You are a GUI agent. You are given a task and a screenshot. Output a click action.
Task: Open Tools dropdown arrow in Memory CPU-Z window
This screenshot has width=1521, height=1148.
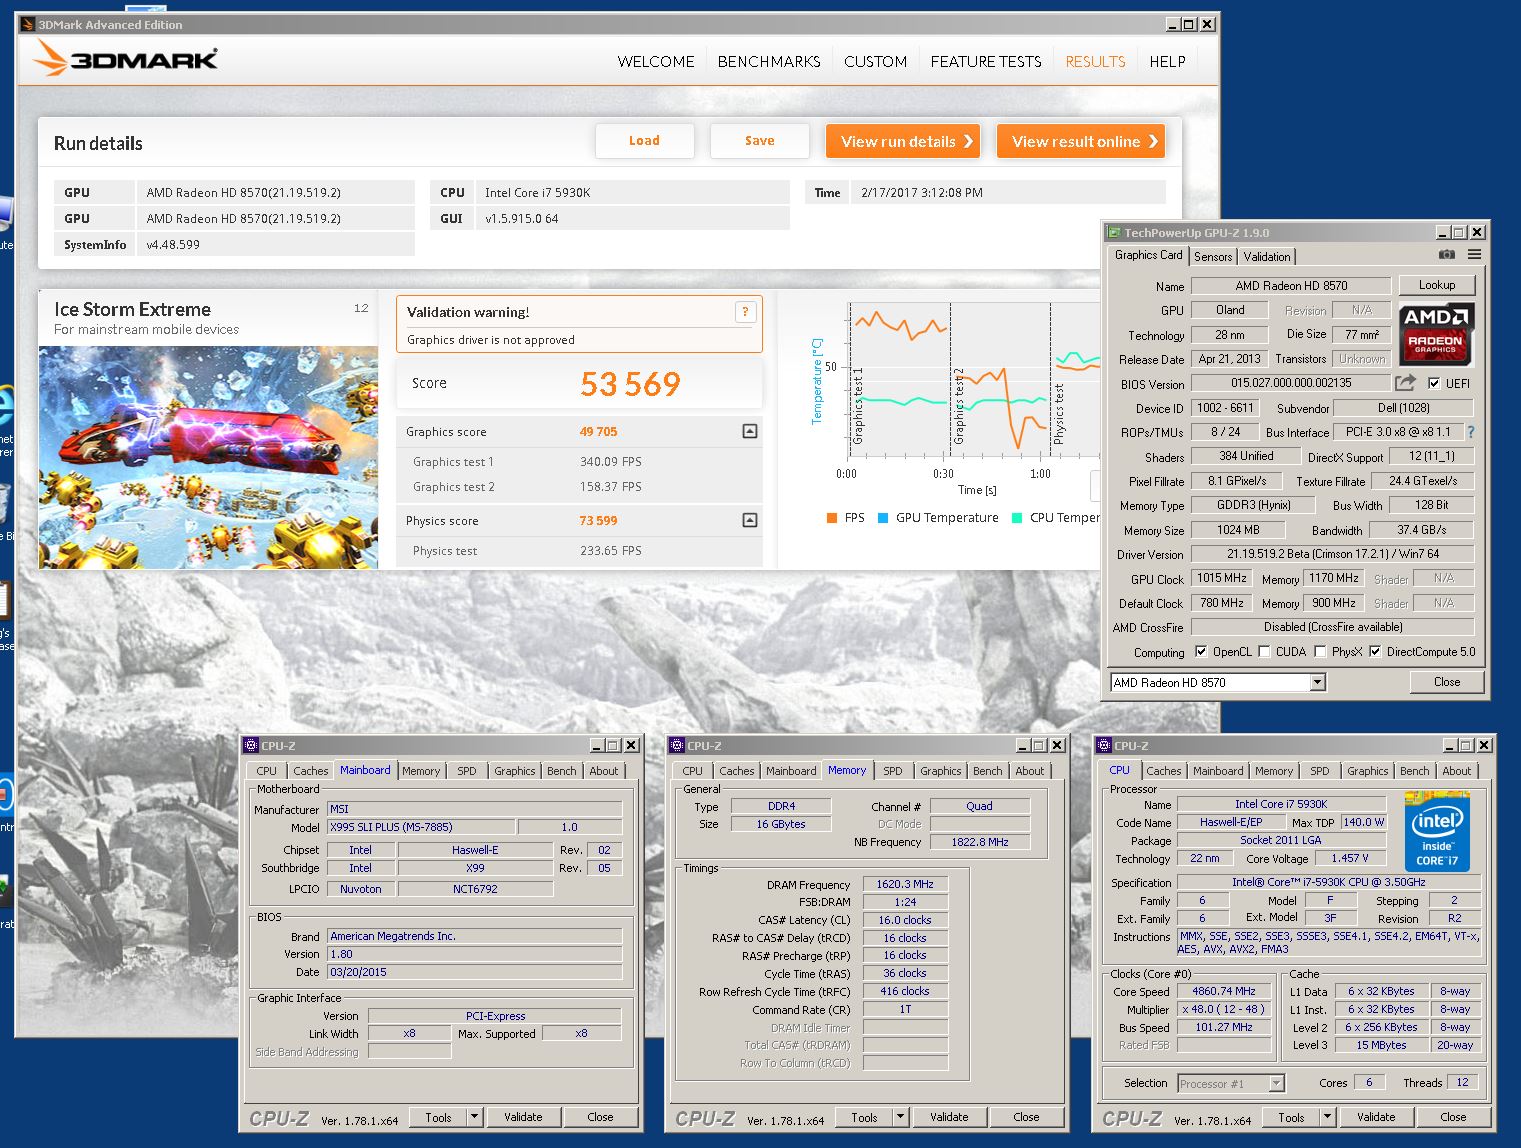tap(901, 1116)
